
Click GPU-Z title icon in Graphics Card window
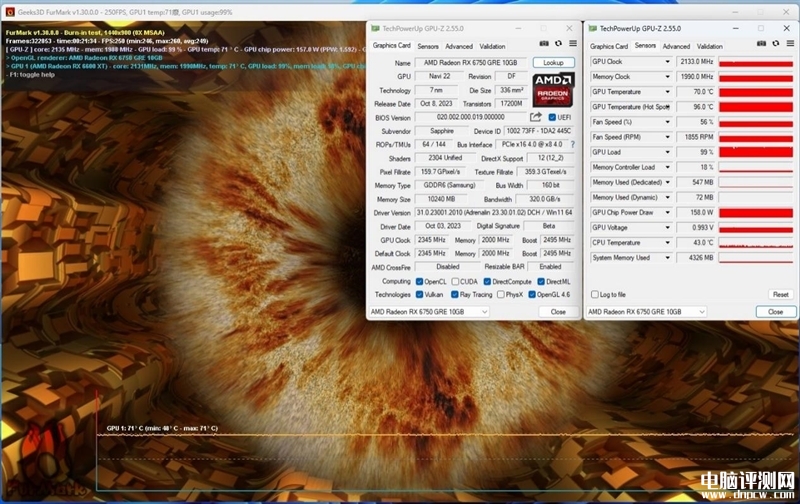pos(376,29)
